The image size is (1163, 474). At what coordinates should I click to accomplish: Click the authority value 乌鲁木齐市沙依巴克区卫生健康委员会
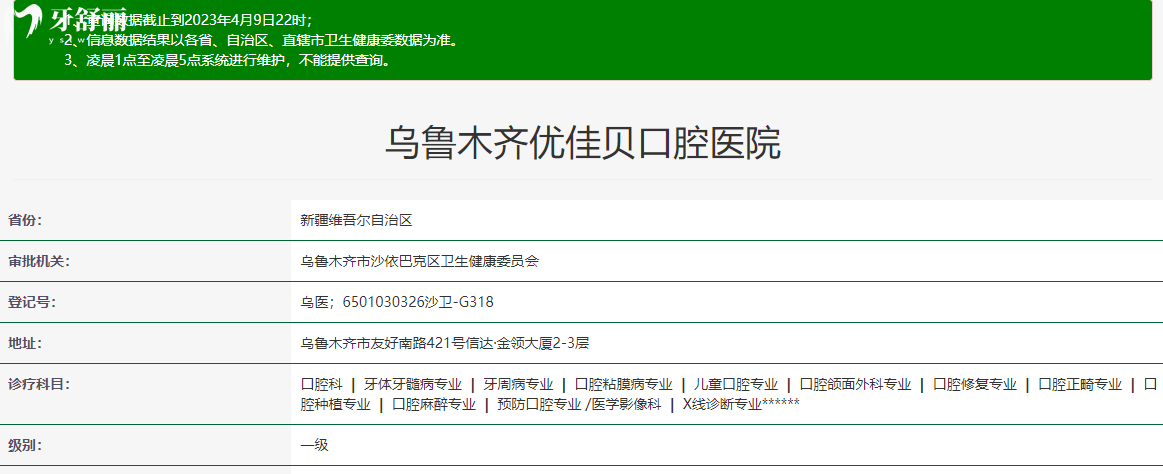coord(419,261)
